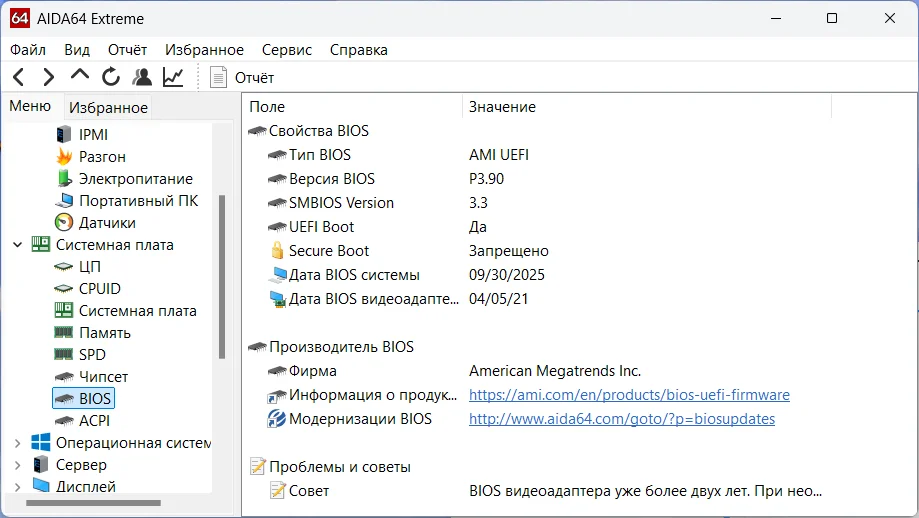The width and height of the screenshot is (919, 518).
Task: Open the ami.com bios-uefi-firmware link
Action: [x=629, y=395]
